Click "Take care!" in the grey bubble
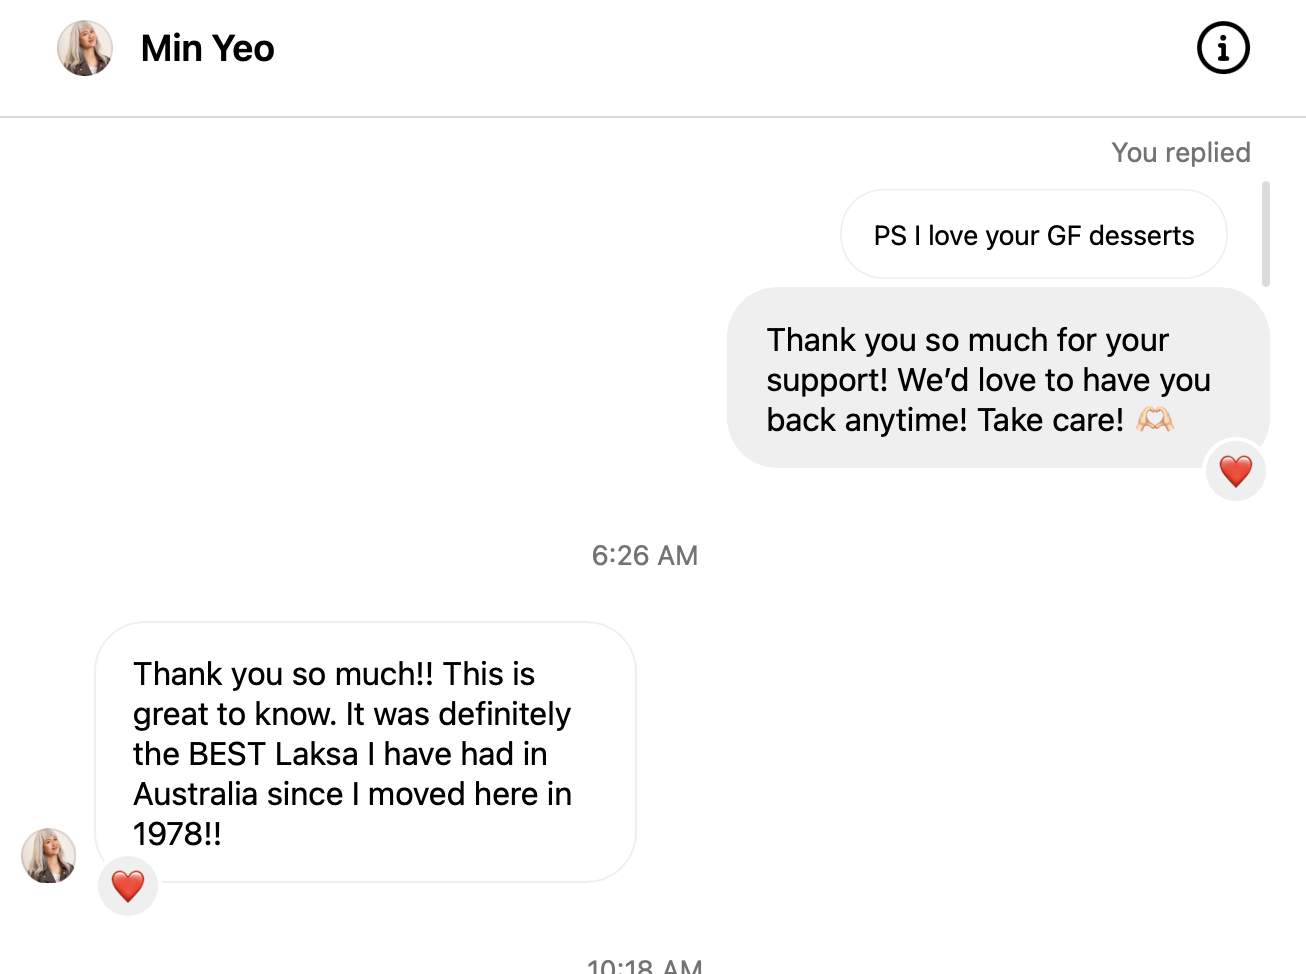 pos(1050,420)
